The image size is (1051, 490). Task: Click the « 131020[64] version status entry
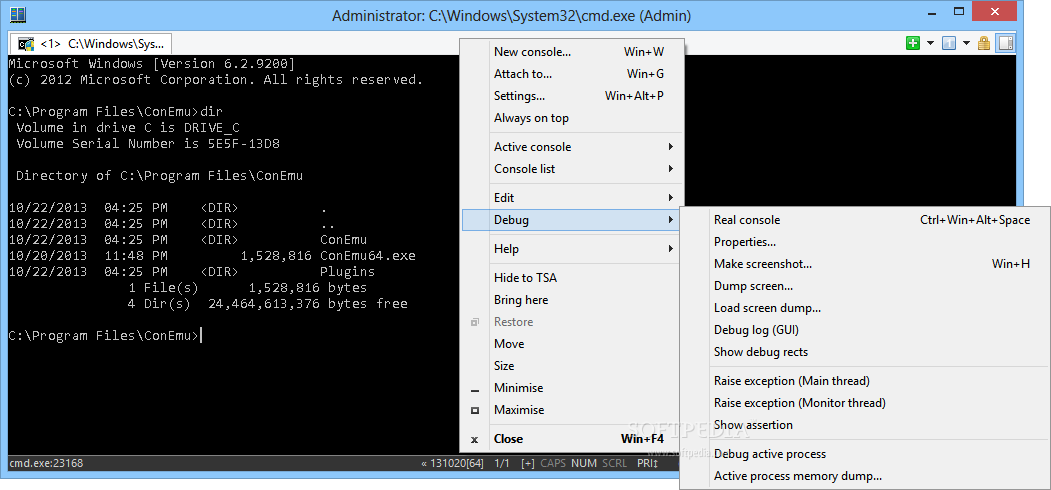point(452,463)
